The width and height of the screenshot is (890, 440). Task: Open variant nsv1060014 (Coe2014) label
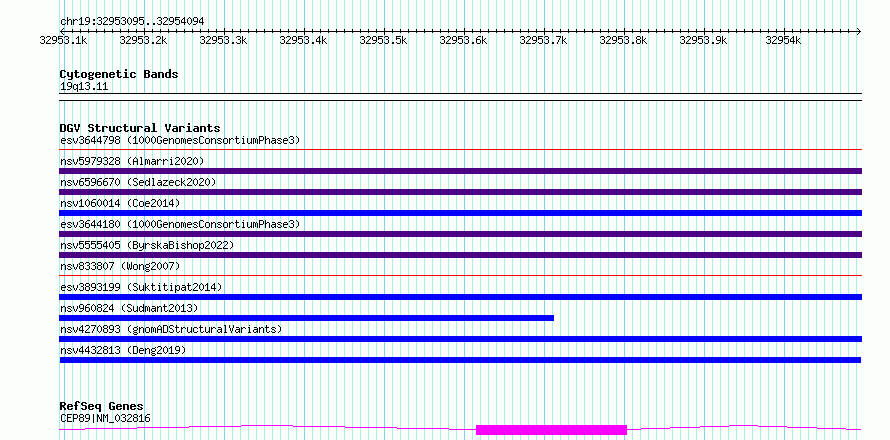pos(122,203)
